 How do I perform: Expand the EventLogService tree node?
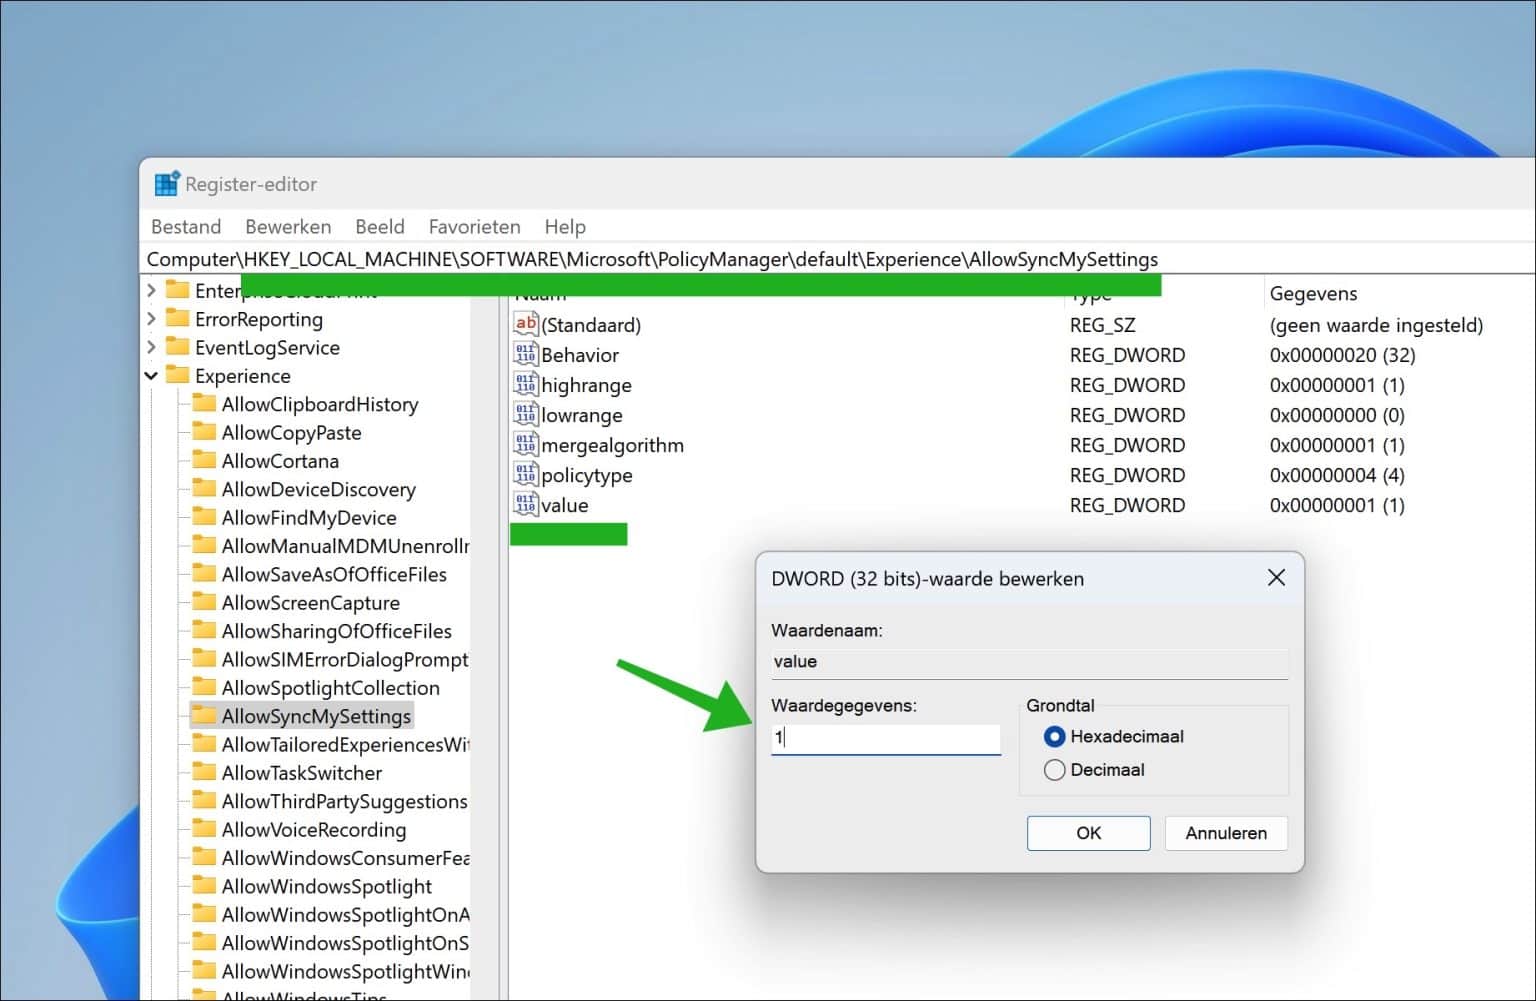click(152, 347)
